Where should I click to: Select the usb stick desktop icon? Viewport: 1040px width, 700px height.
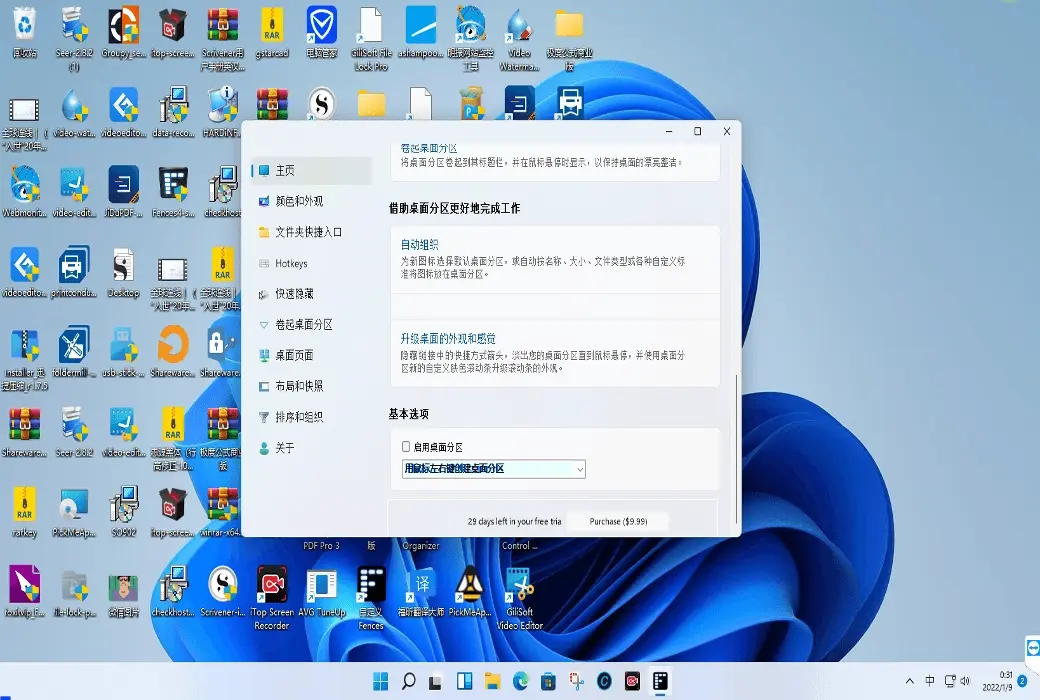tap(123, 352)
